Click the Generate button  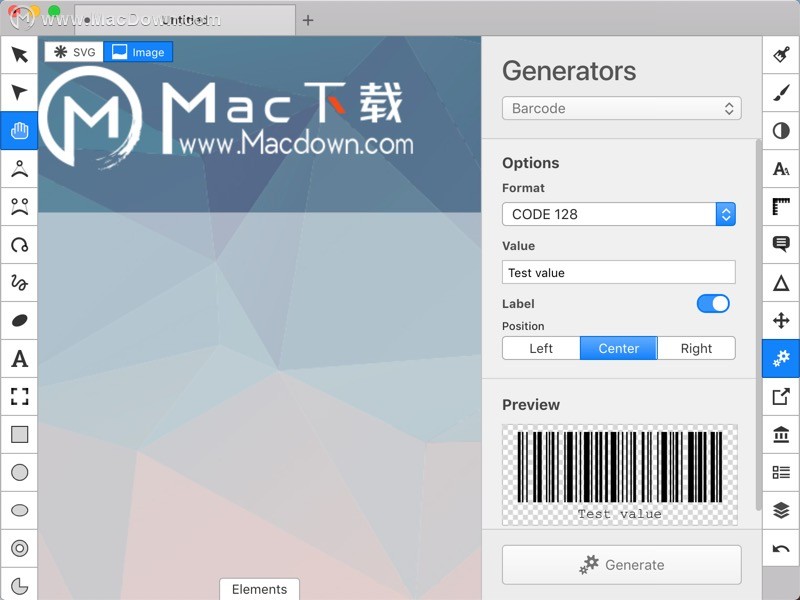(x=621, y=565)
